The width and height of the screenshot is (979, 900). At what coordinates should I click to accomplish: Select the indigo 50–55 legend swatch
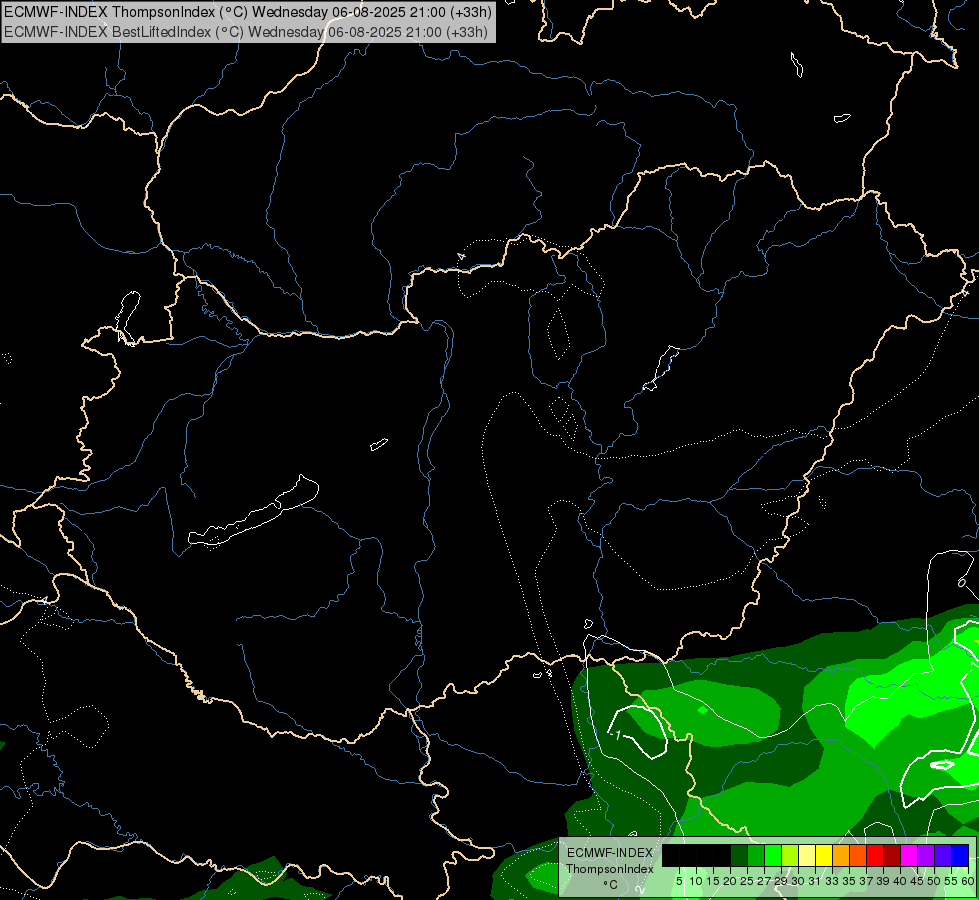pos(943,855)
